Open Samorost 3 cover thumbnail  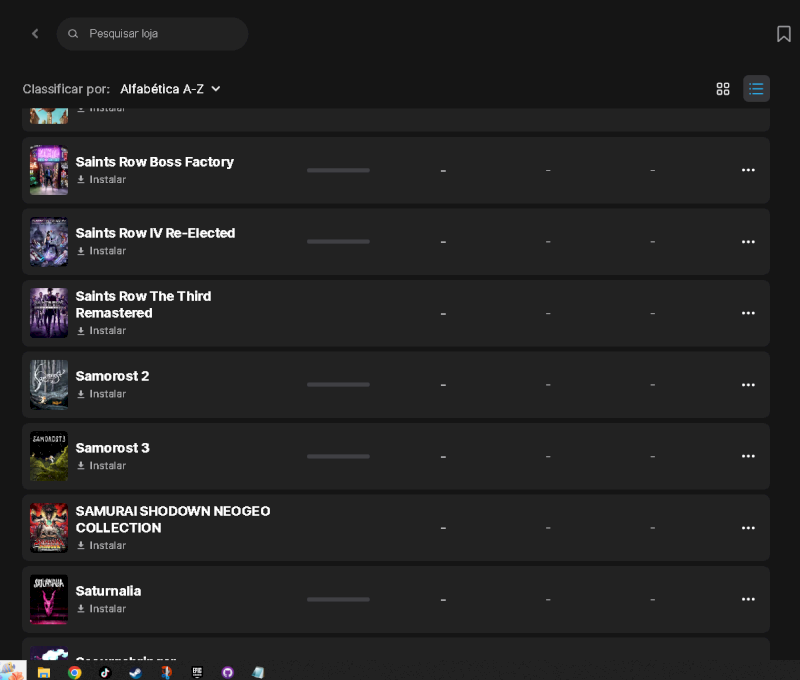[49, 456]
